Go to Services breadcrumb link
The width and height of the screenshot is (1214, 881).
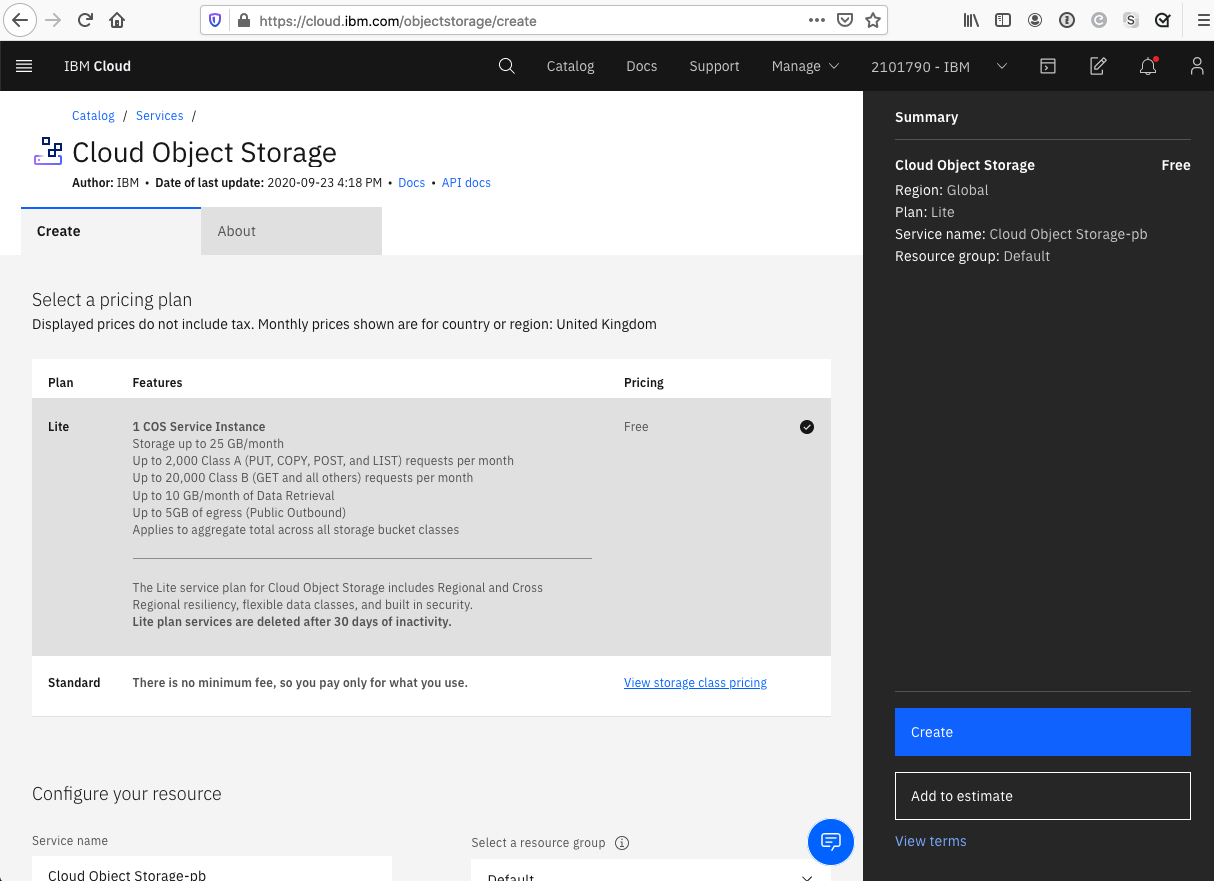[160, 116]
